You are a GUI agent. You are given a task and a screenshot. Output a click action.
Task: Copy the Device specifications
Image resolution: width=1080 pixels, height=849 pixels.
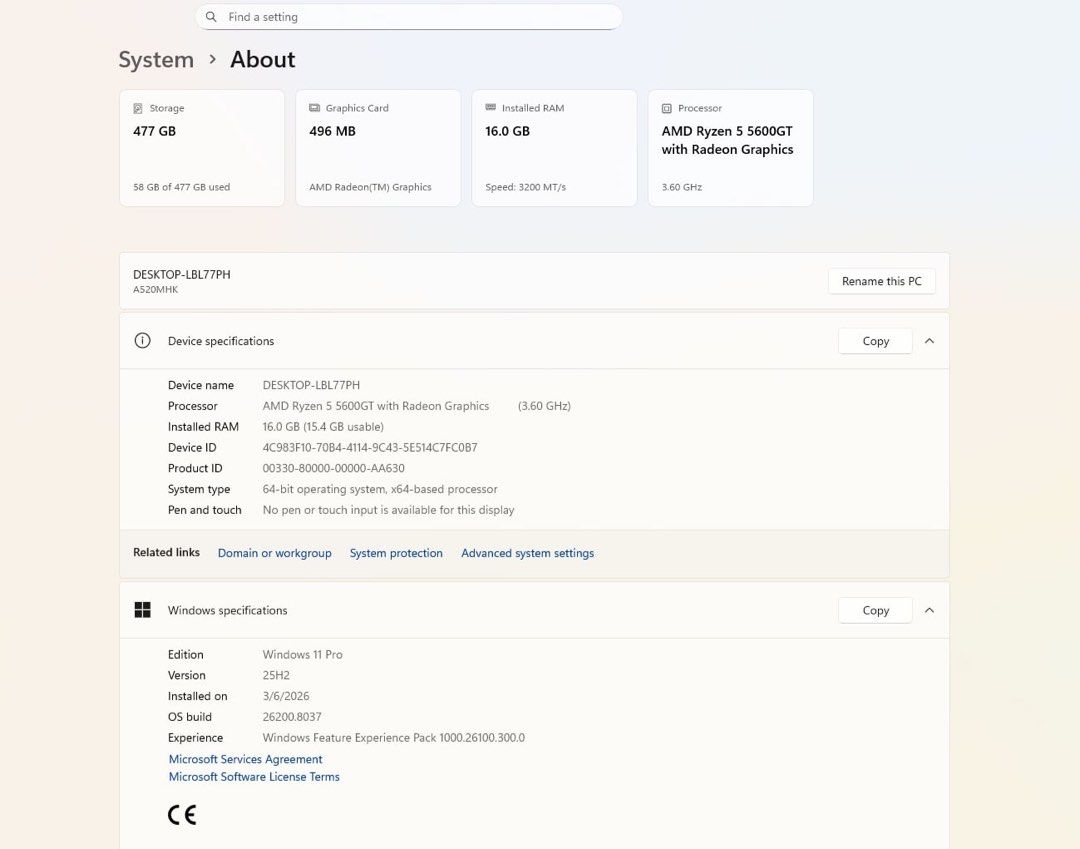[875, 341]
